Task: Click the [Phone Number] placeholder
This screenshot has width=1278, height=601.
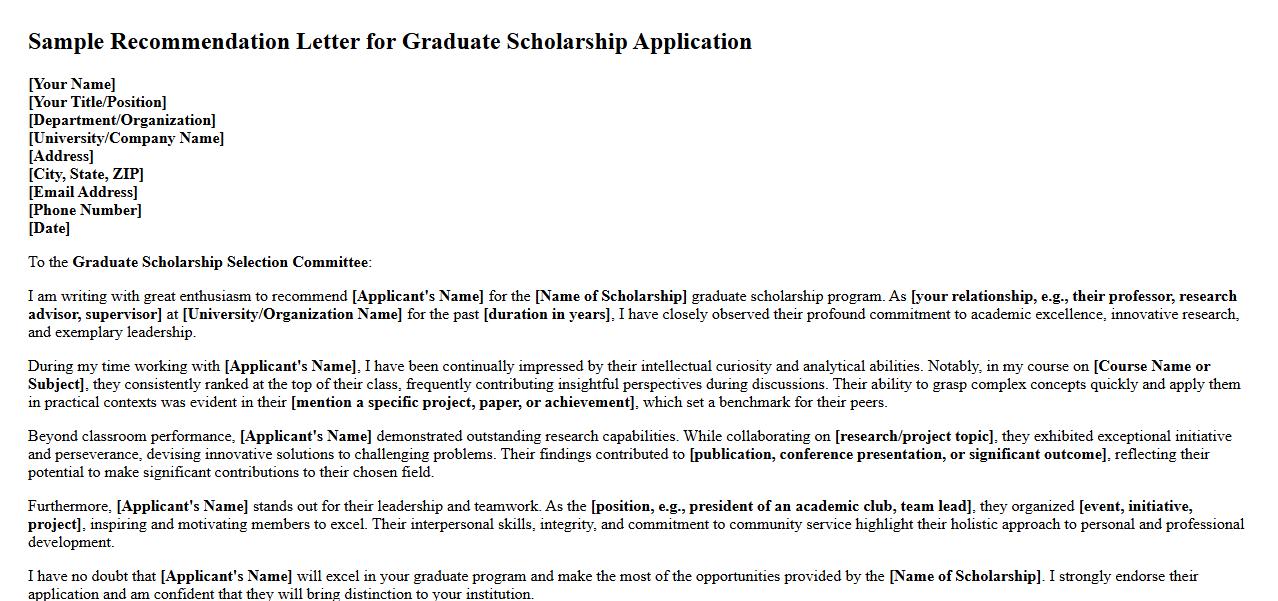Action: (x=85, y=210)
